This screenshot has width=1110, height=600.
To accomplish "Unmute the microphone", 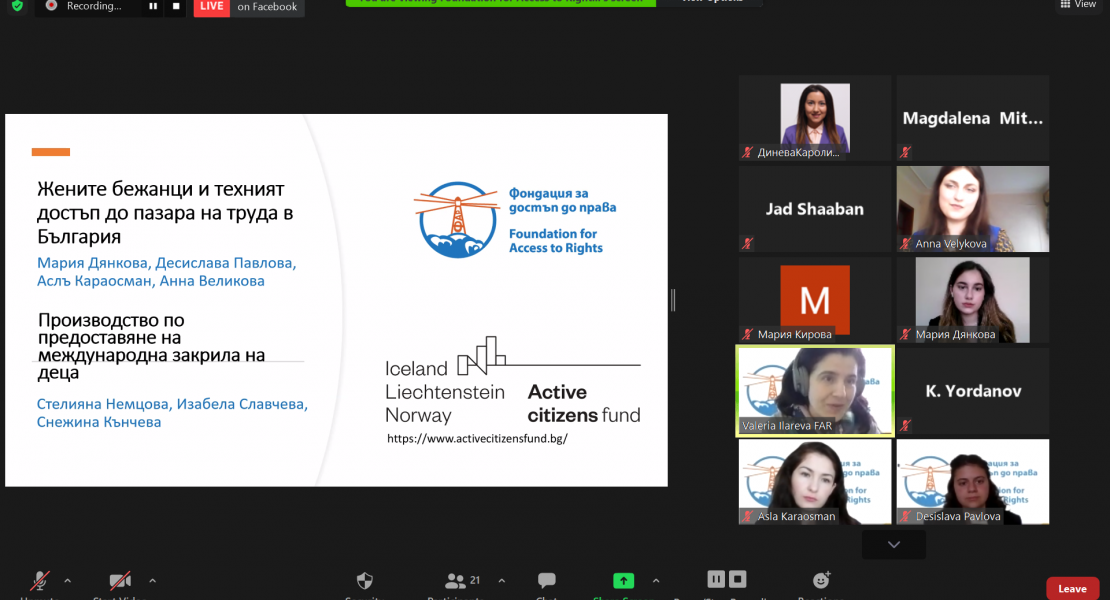I will coord(40,582).
